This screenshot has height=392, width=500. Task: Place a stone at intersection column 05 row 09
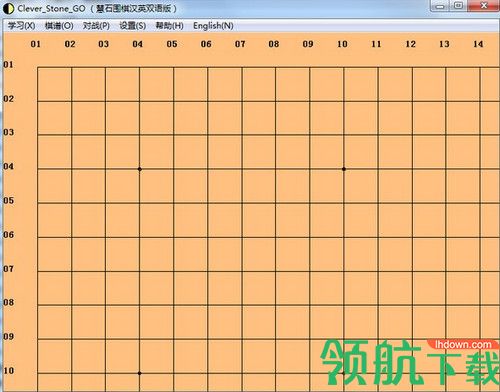click(x=173, y=339)
